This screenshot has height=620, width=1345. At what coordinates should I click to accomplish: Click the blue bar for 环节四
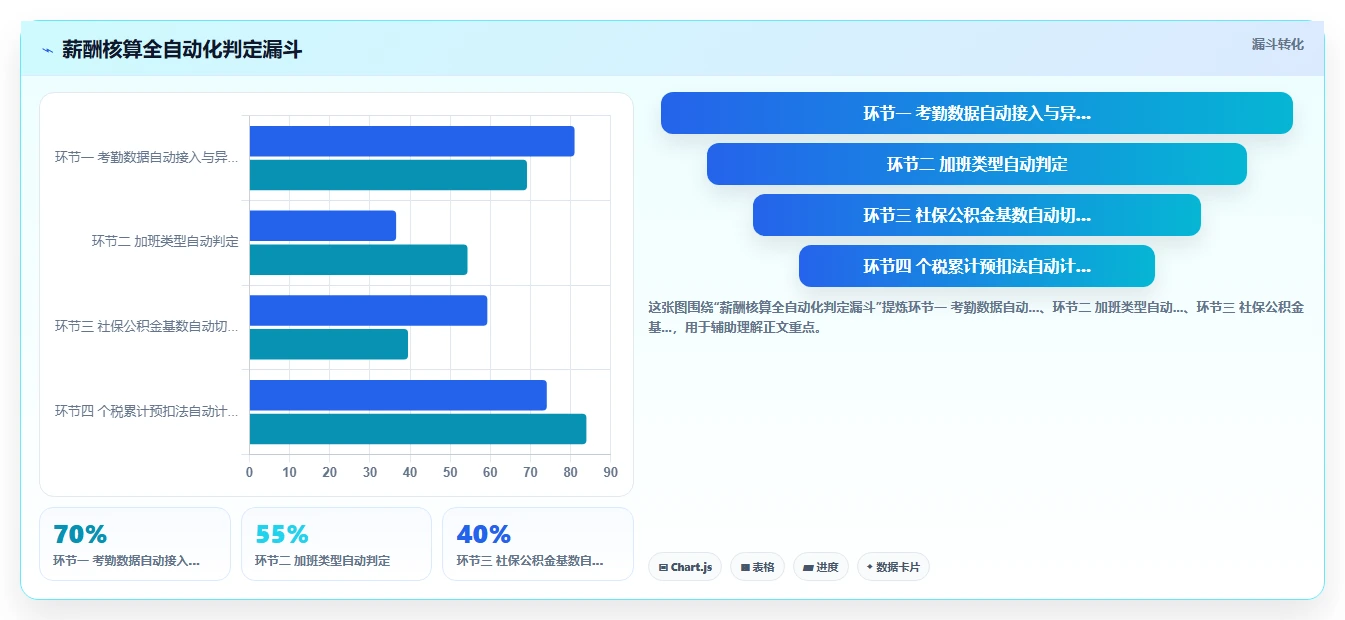(x=398, y=395)
